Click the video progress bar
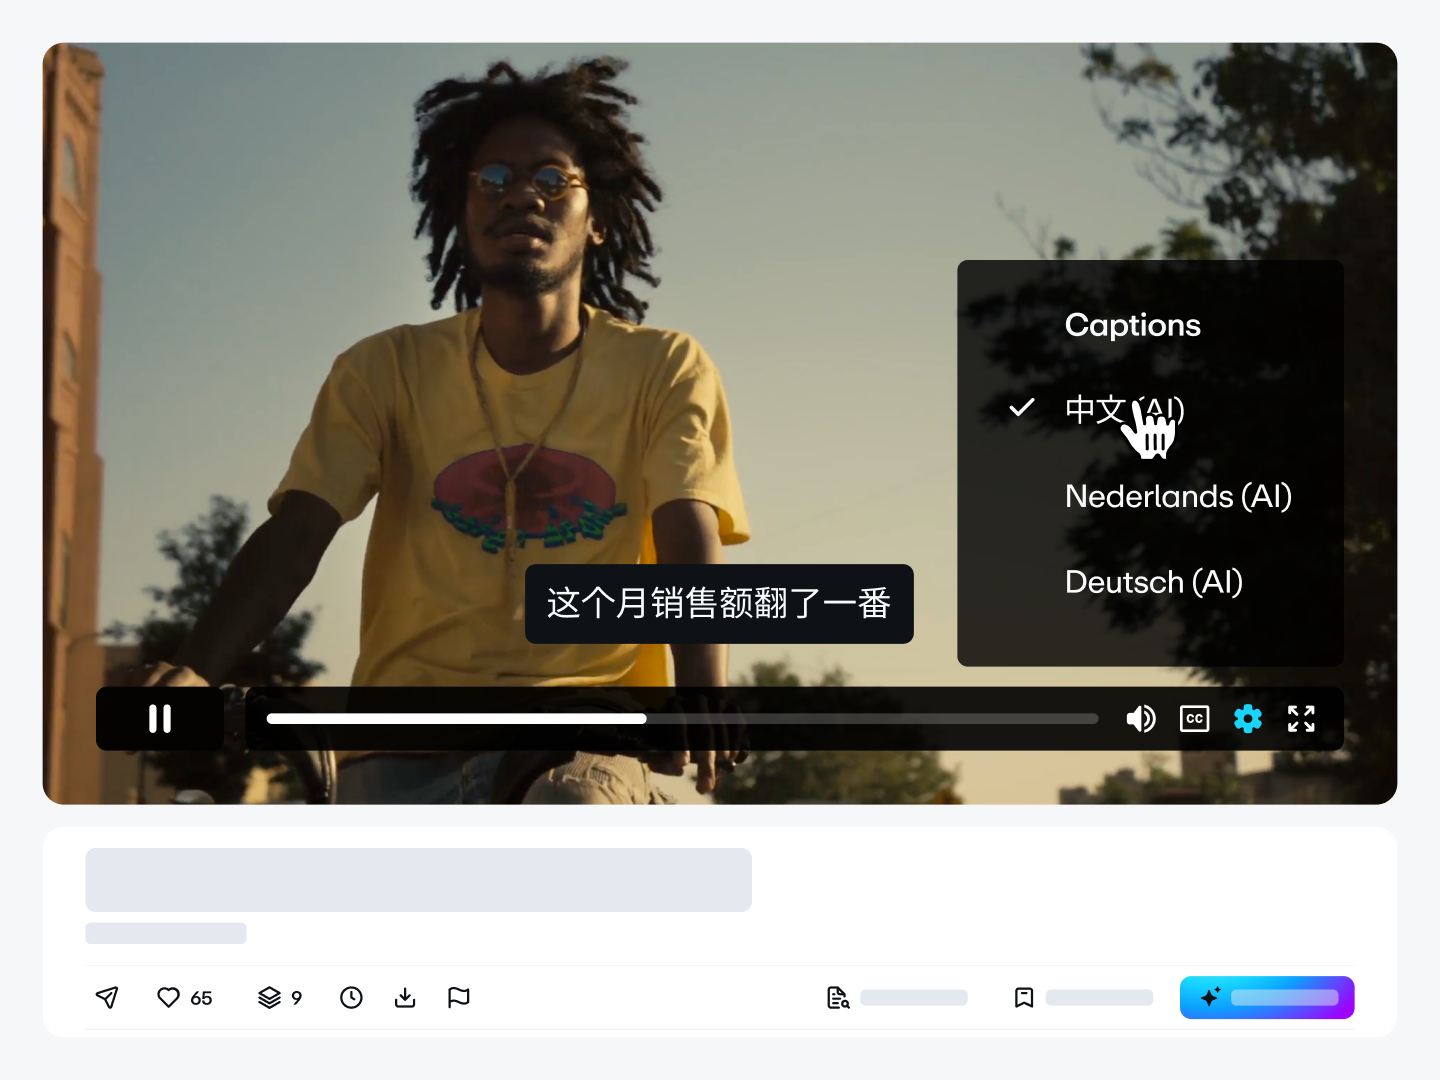1440x1080 pixels. (682, 719)
